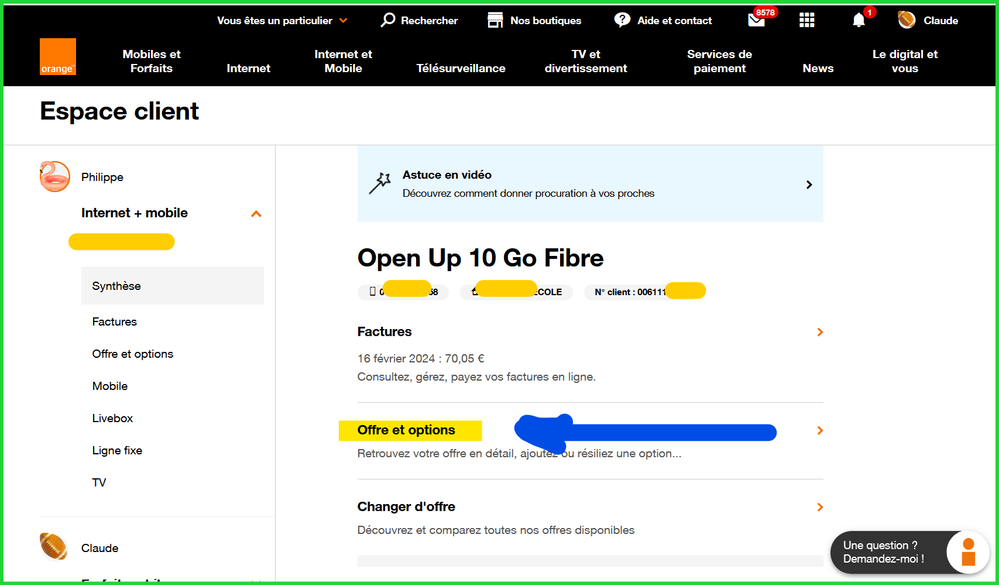
Task: Click Claude's football avatar in sidebar
Action: click(54, 547)
